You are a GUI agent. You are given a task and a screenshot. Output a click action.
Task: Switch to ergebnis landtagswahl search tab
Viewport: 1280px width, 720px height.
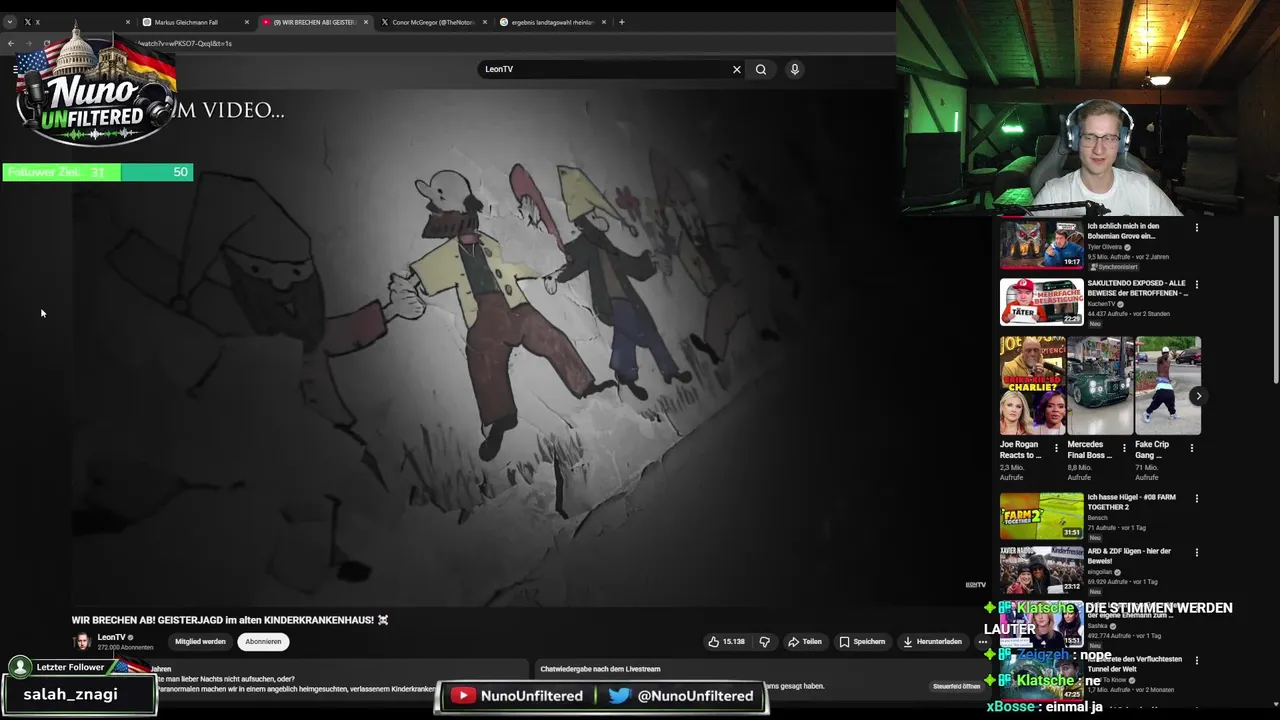551,22
